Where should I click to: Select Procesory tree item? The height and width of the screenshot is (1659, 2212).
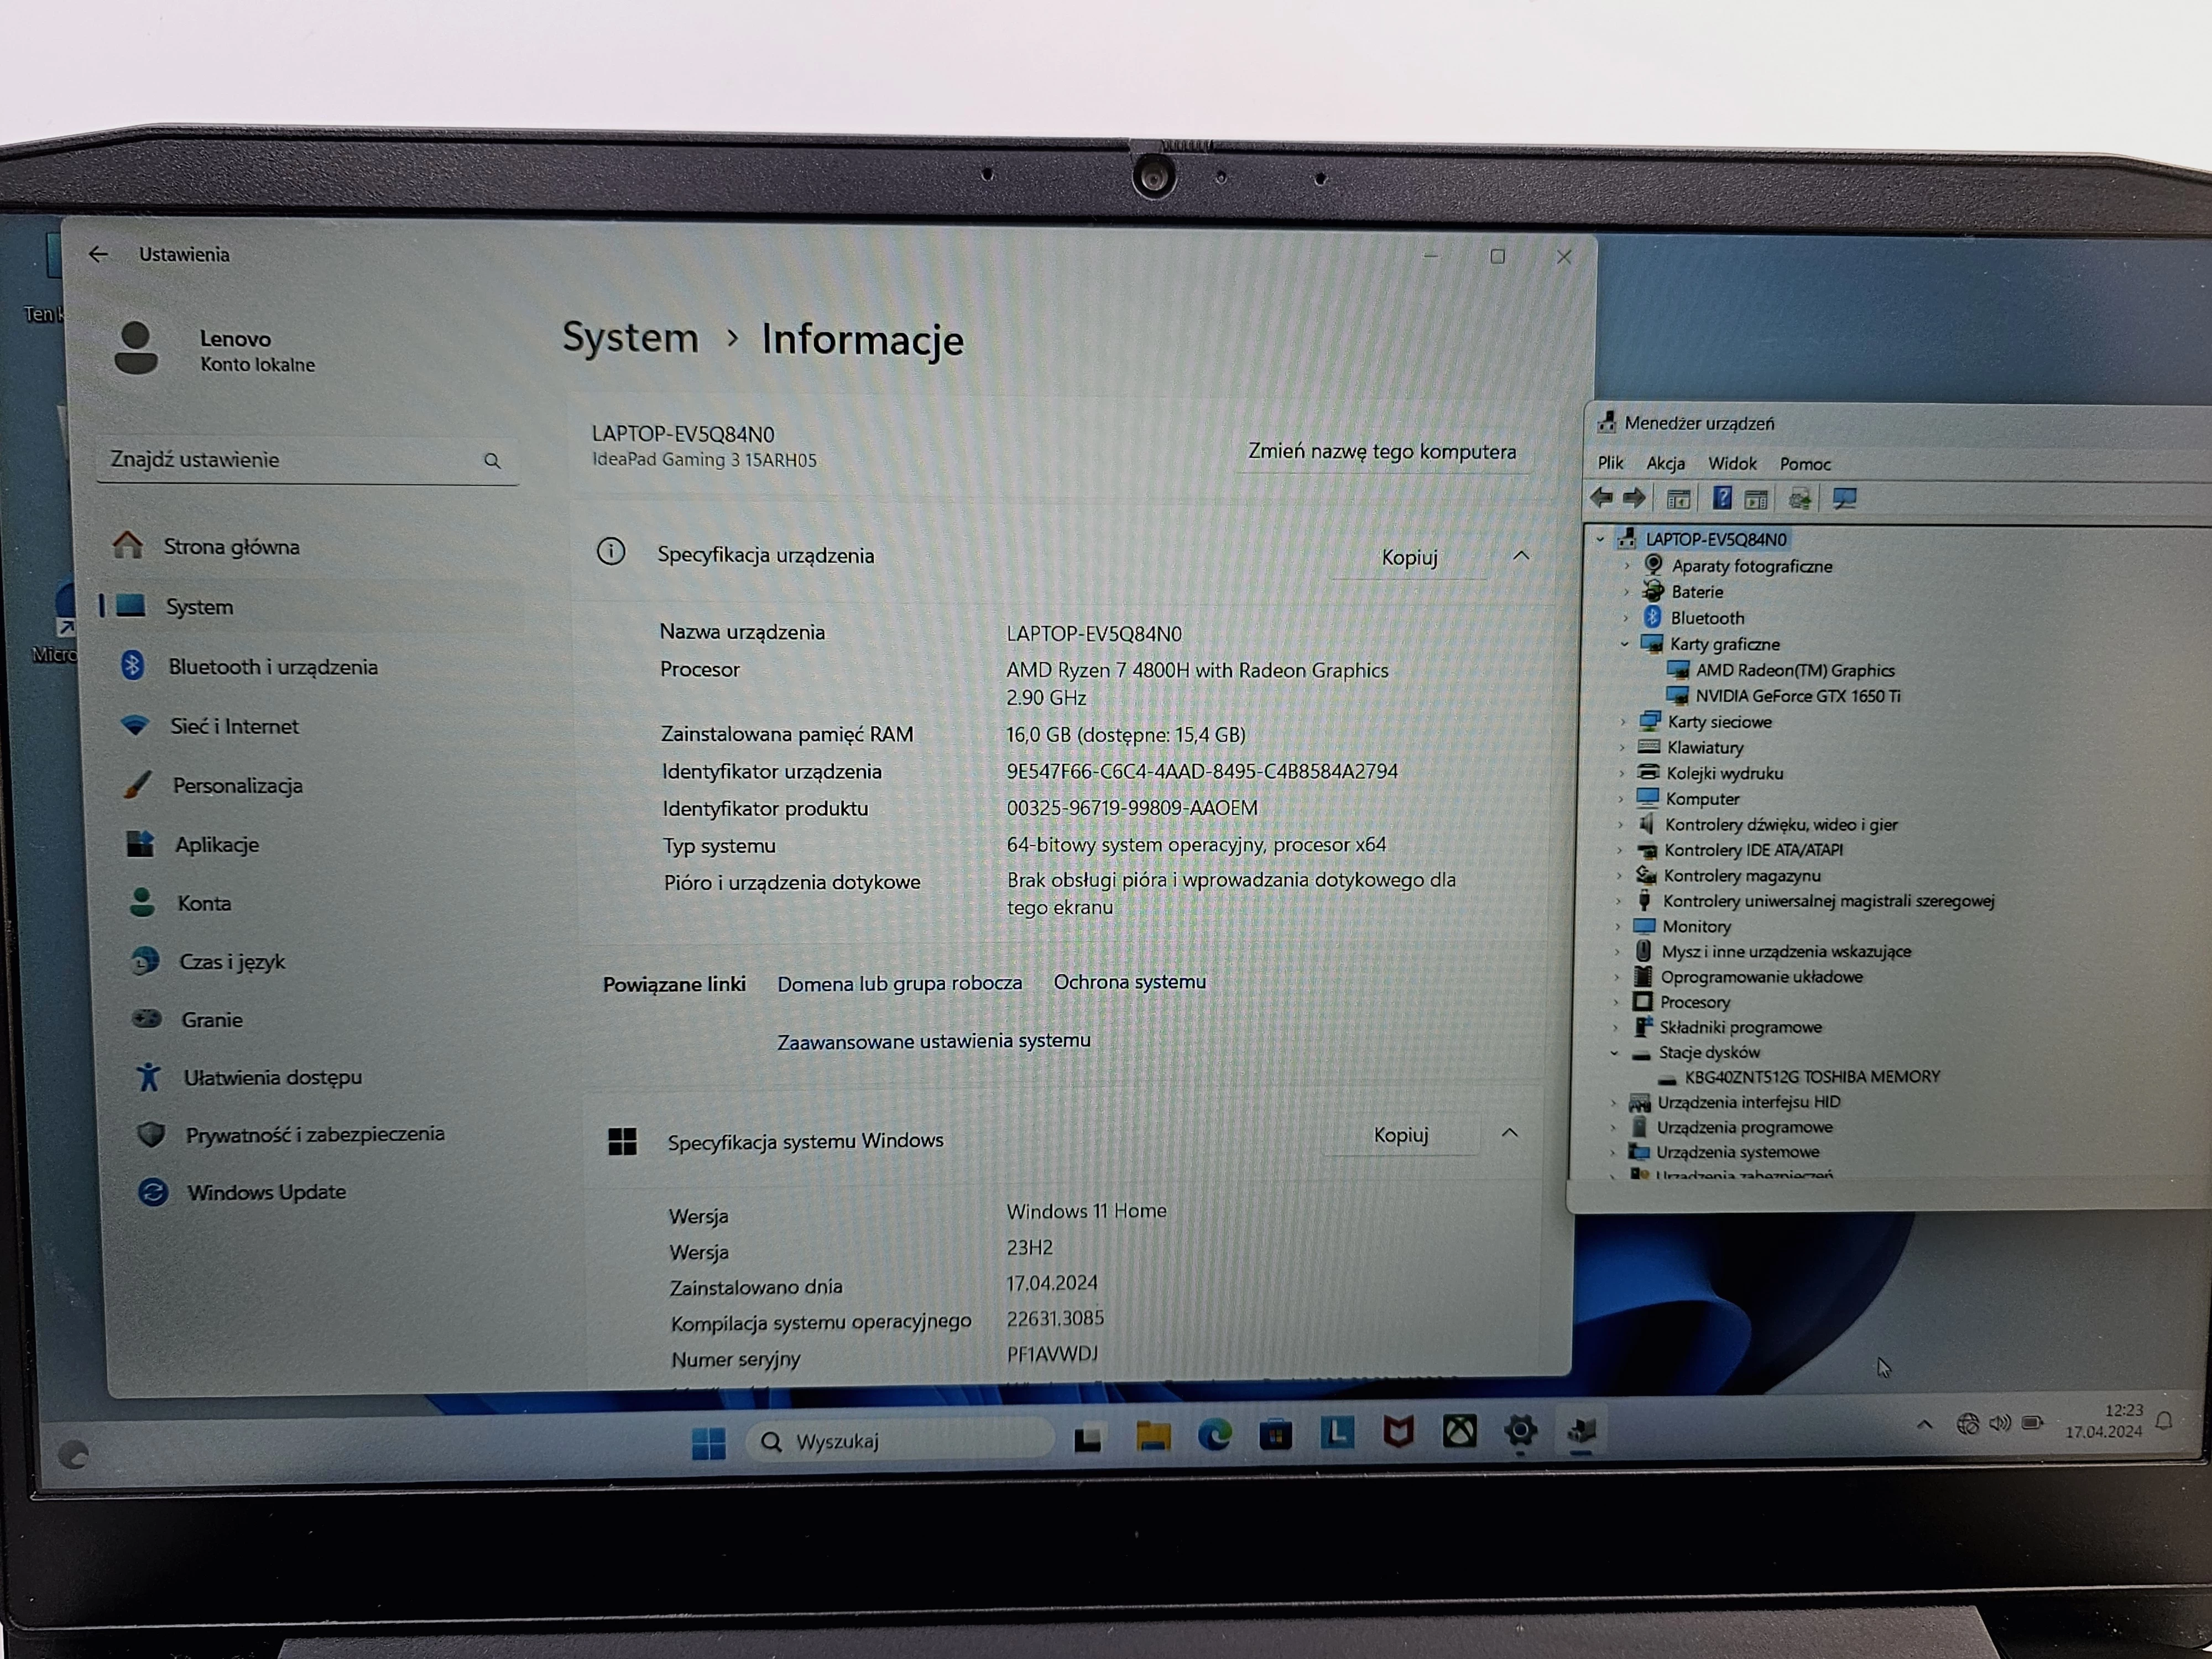coord(1694,1002)
